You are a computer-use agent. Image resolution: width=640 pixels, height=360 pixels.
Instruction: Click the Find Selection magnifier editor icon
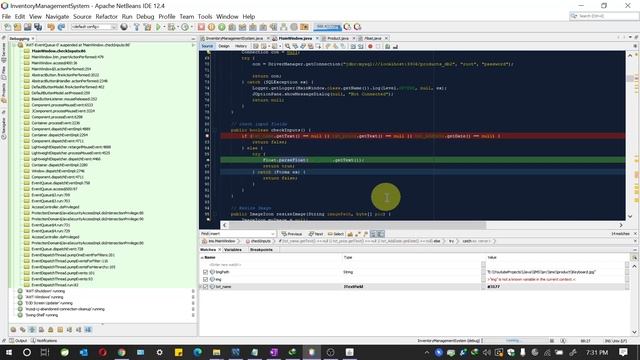(x=288, y=46)
